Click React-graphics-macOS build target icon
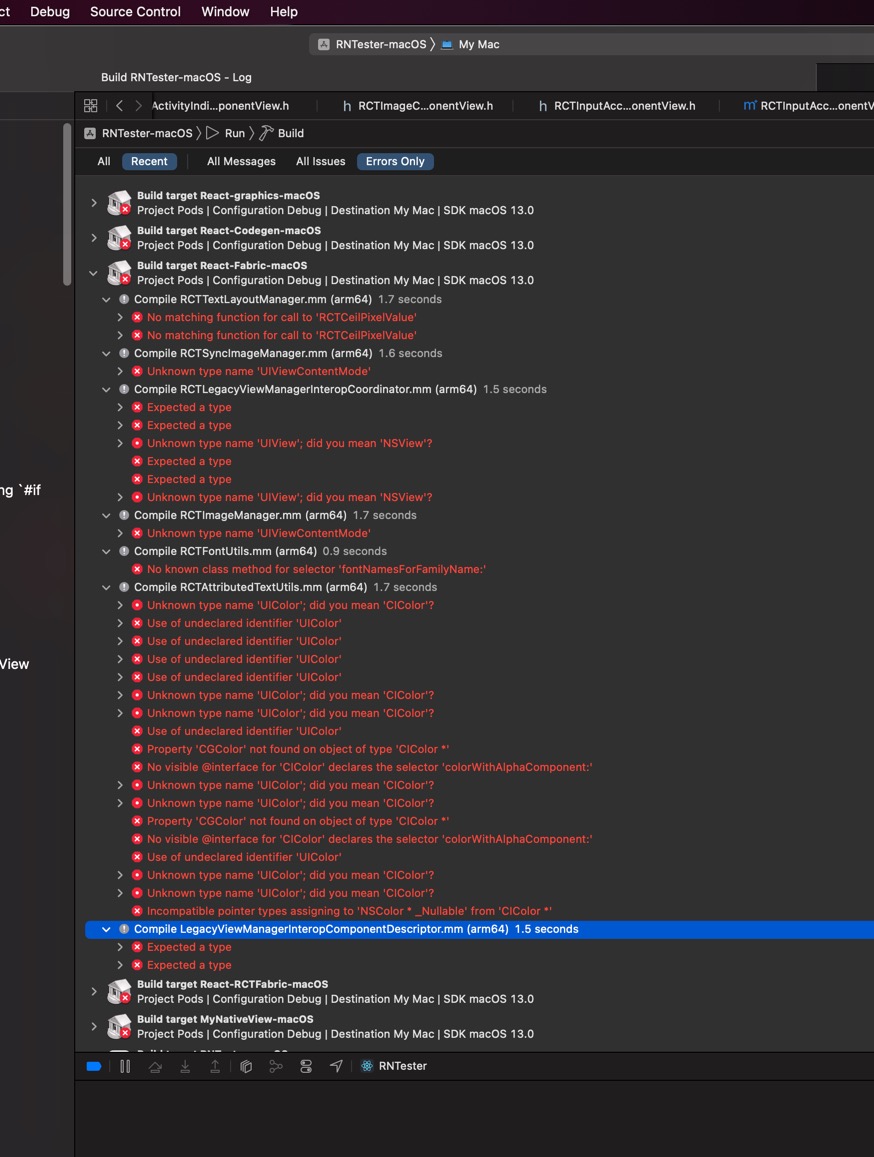The width and height of the screenshot is (874, 1157). [x=119, y=202]
